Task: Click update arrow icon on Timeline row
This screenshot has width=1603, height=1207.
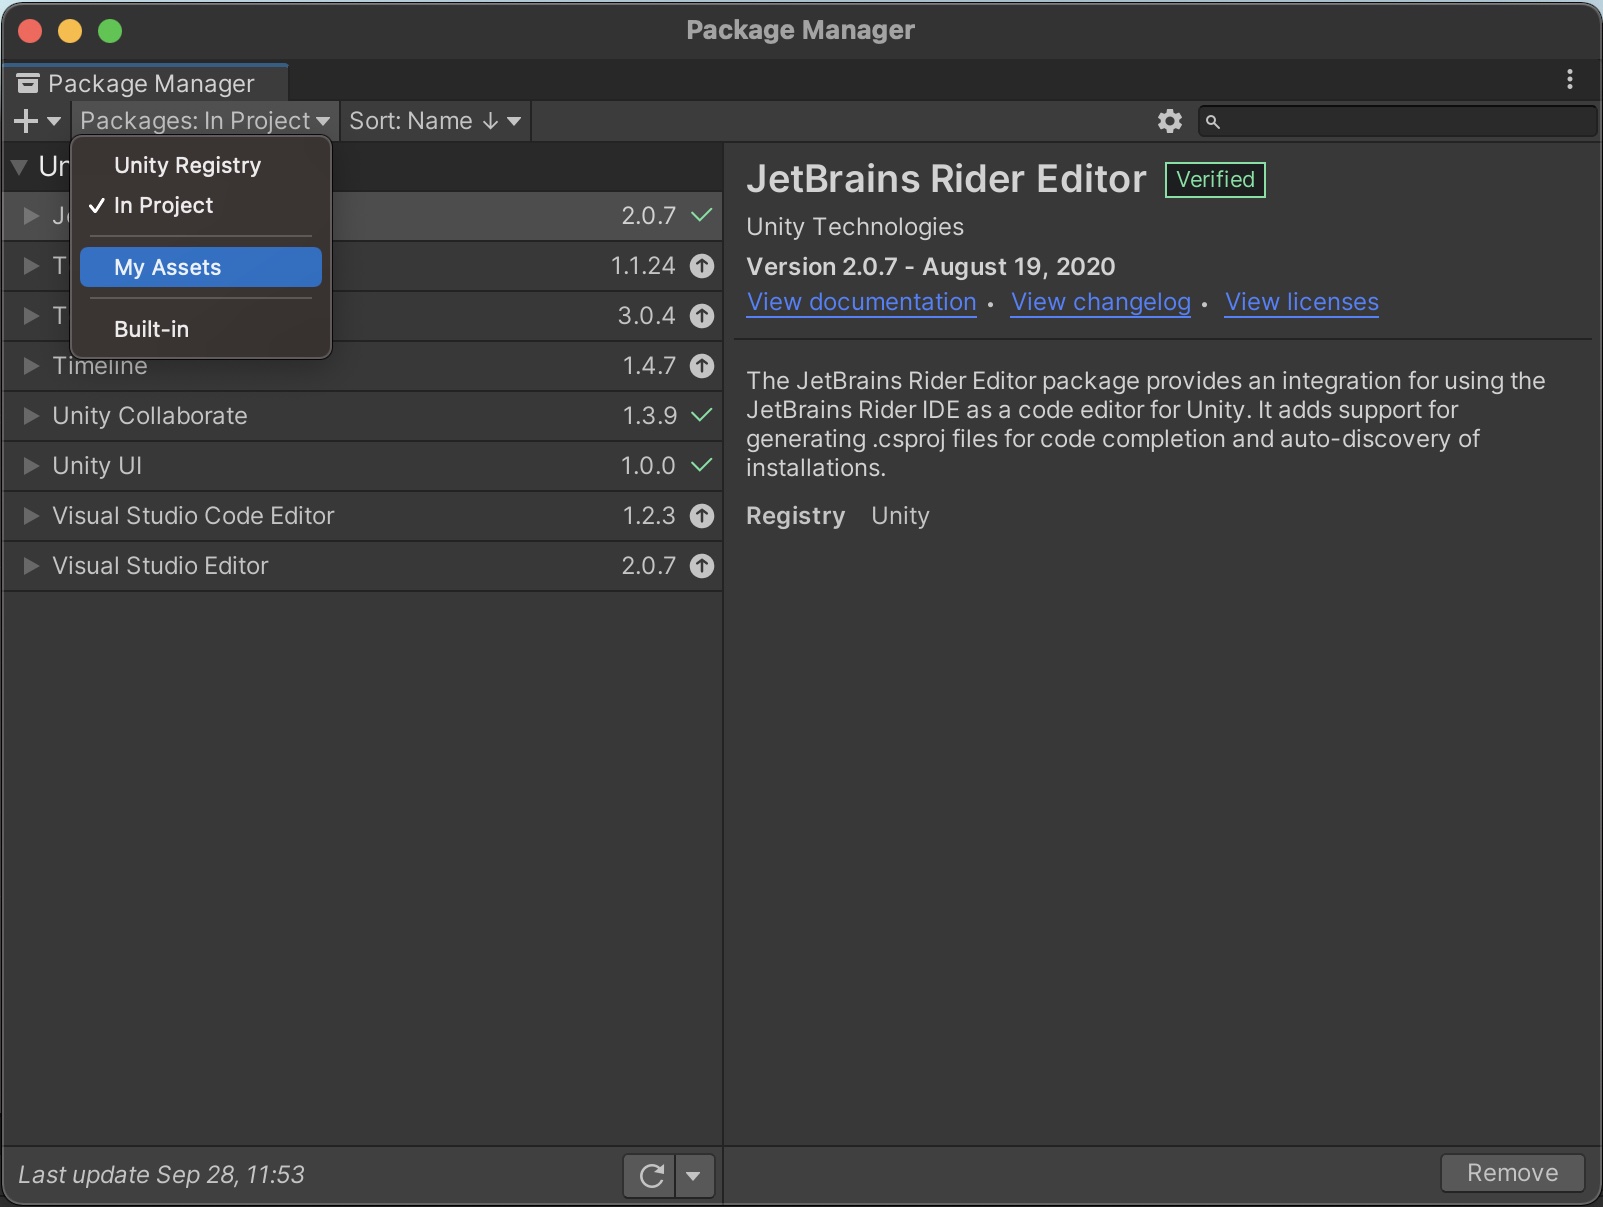Action: coord(702,366)
